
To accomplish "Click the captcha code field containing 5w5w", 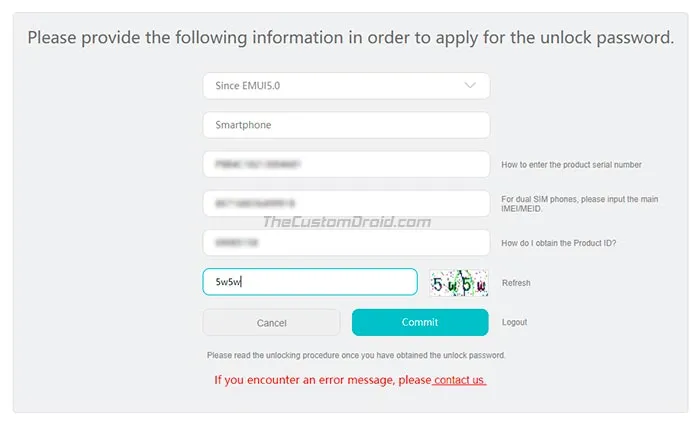I will [x=309, y=282].
